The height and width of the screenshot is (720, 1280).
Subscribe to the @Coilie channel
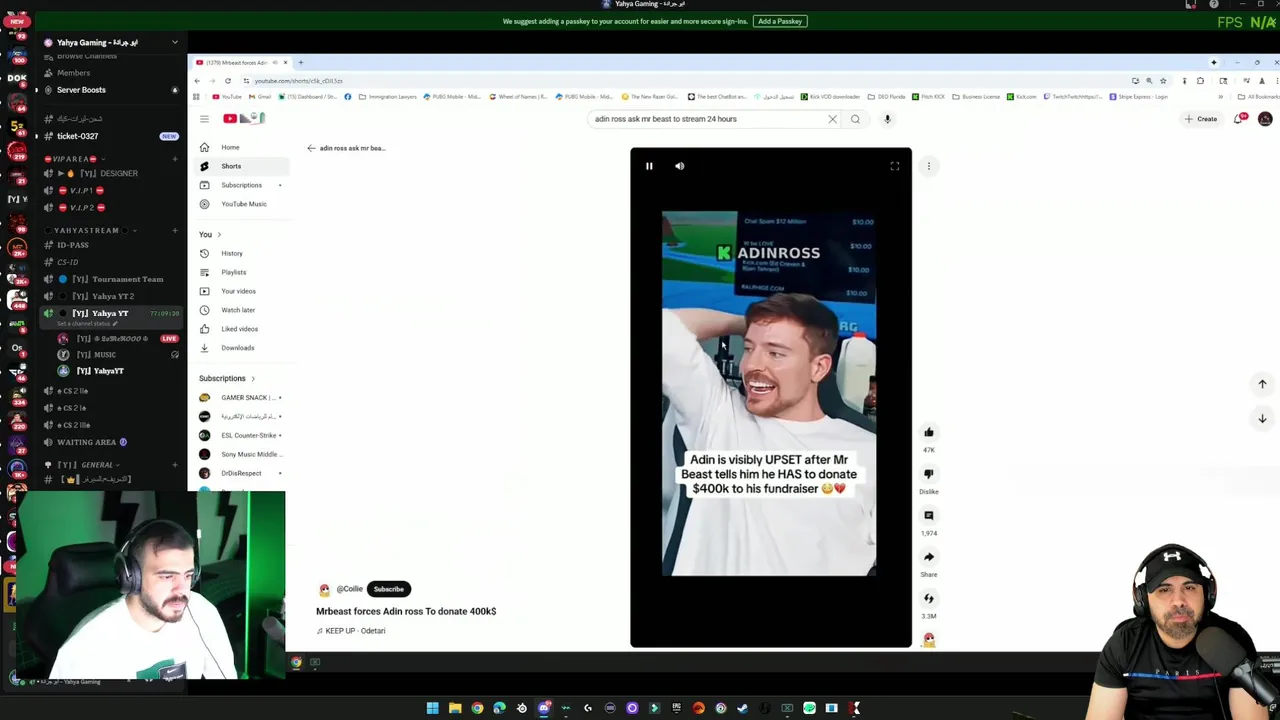coord(388,589)
